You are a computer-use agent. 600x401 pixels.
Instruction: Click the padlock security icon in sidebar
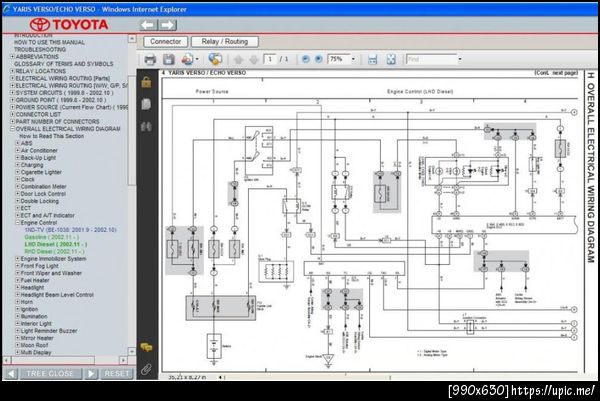(146, 82)
